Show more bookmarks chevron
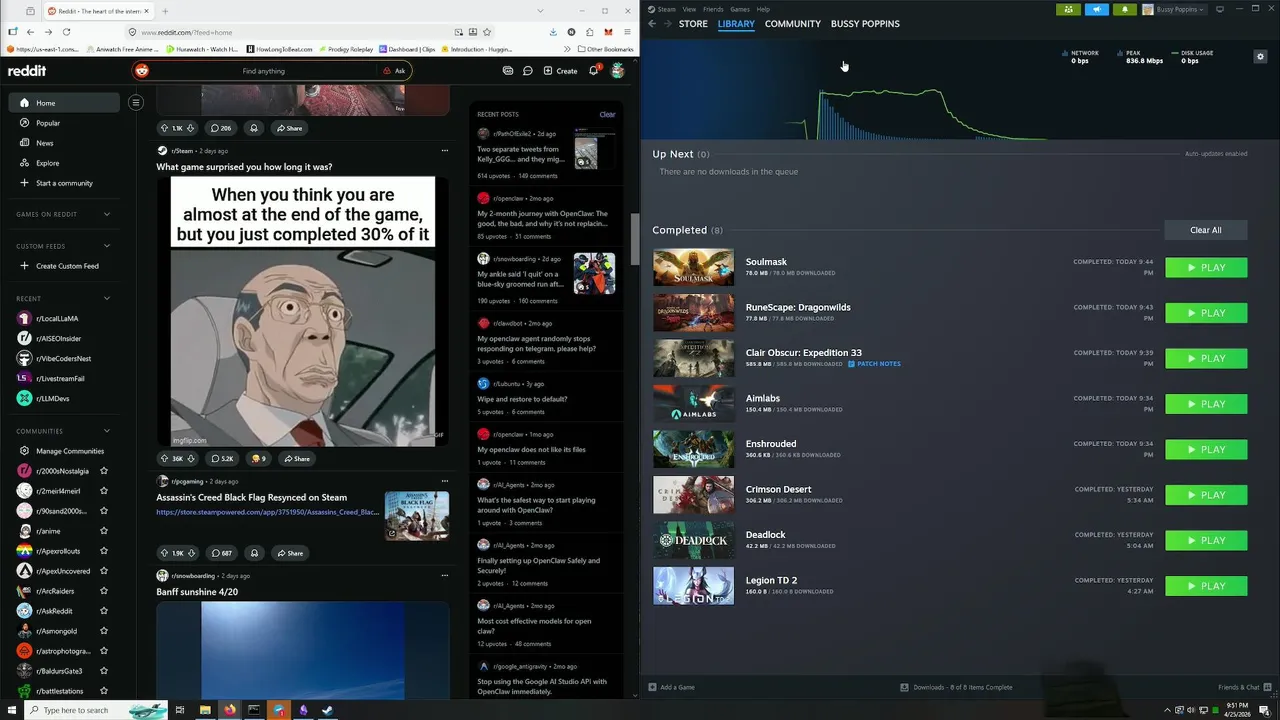Screen dimensions: 1280x720 567,48
